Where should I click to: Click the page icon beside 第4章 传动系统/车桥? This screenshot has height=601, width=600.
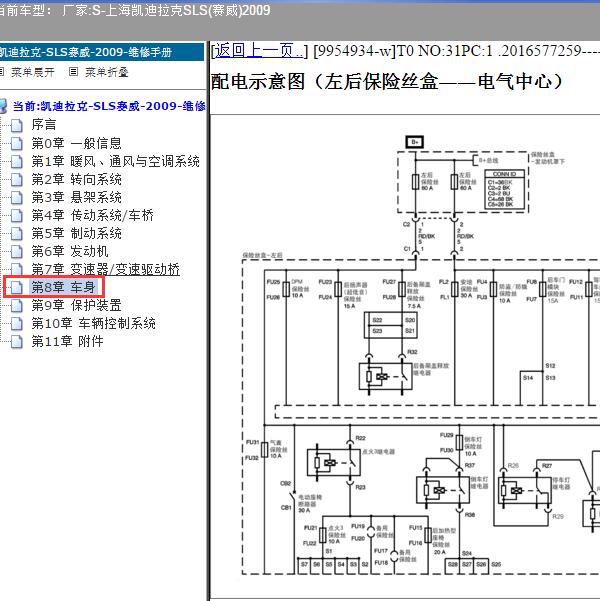pyautogui.click(x=16, y=215)
